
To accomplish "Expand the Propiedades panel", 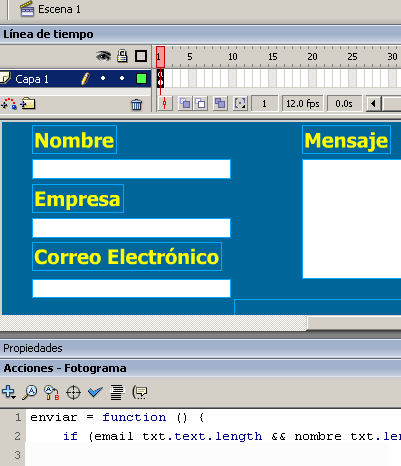I will (200, 348).
